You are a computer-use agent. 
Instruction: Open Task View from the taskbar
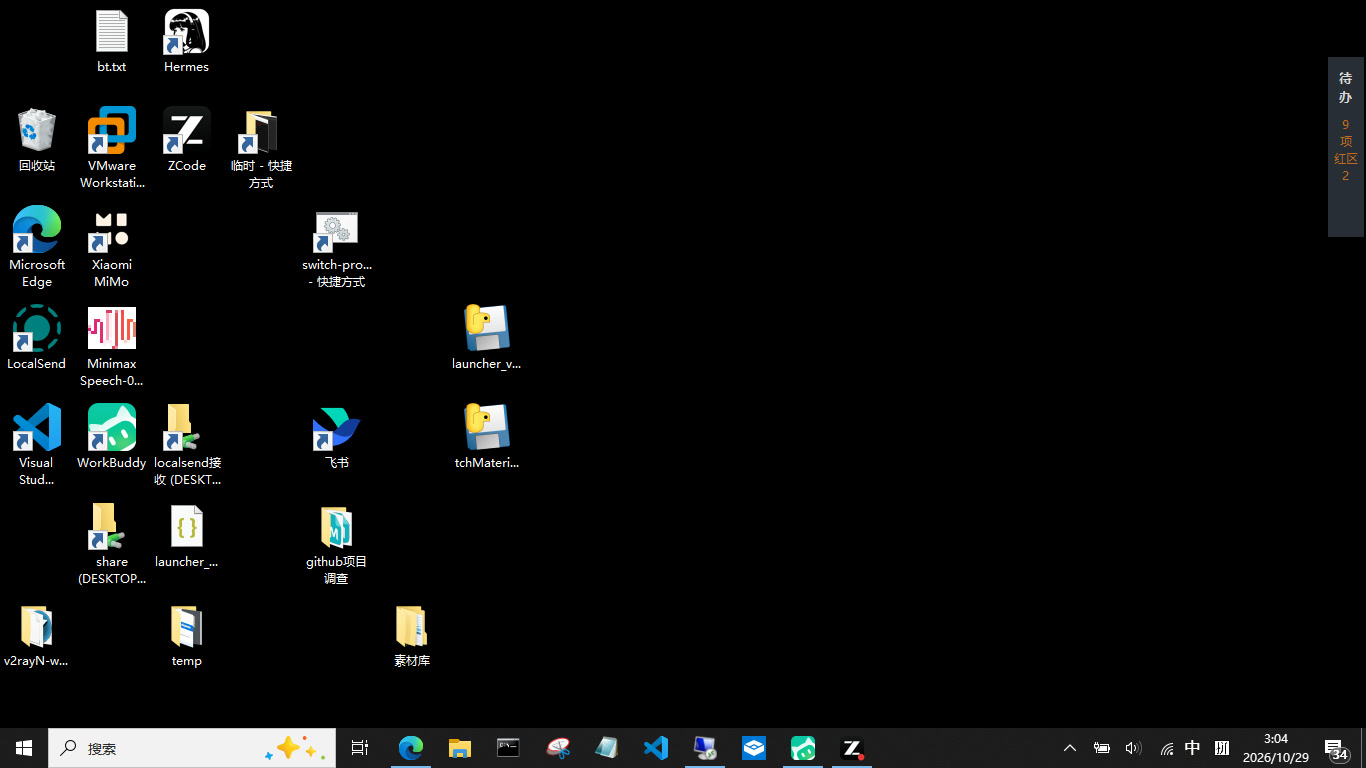pos(360,748)
